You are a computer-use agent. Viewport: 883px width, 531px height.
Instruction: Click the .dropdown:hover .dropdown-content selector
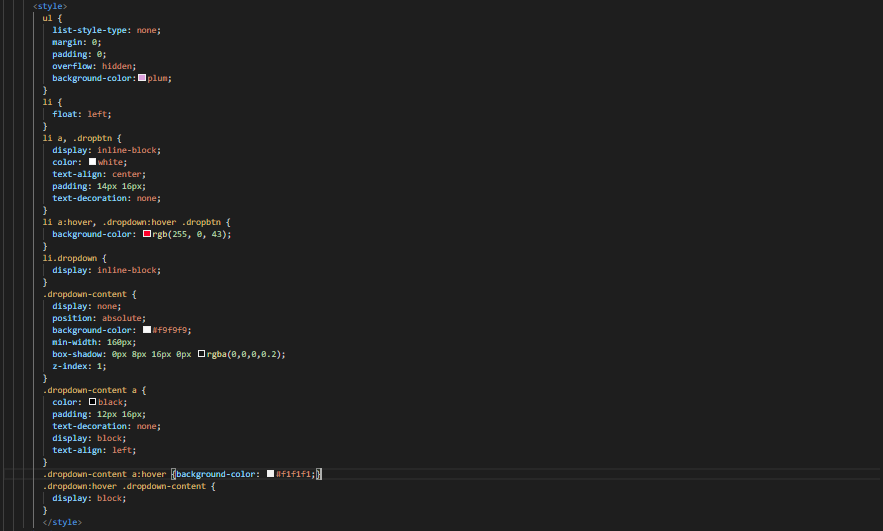point(124,486)
